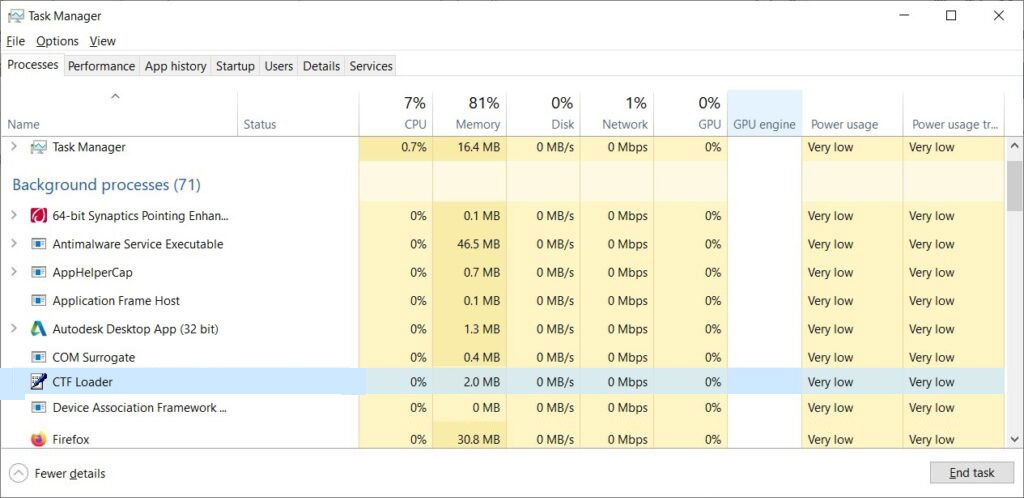Screen dimensions: 1024x498
Task: Sort by the GPU column header
Action: [x=691, y=114]
